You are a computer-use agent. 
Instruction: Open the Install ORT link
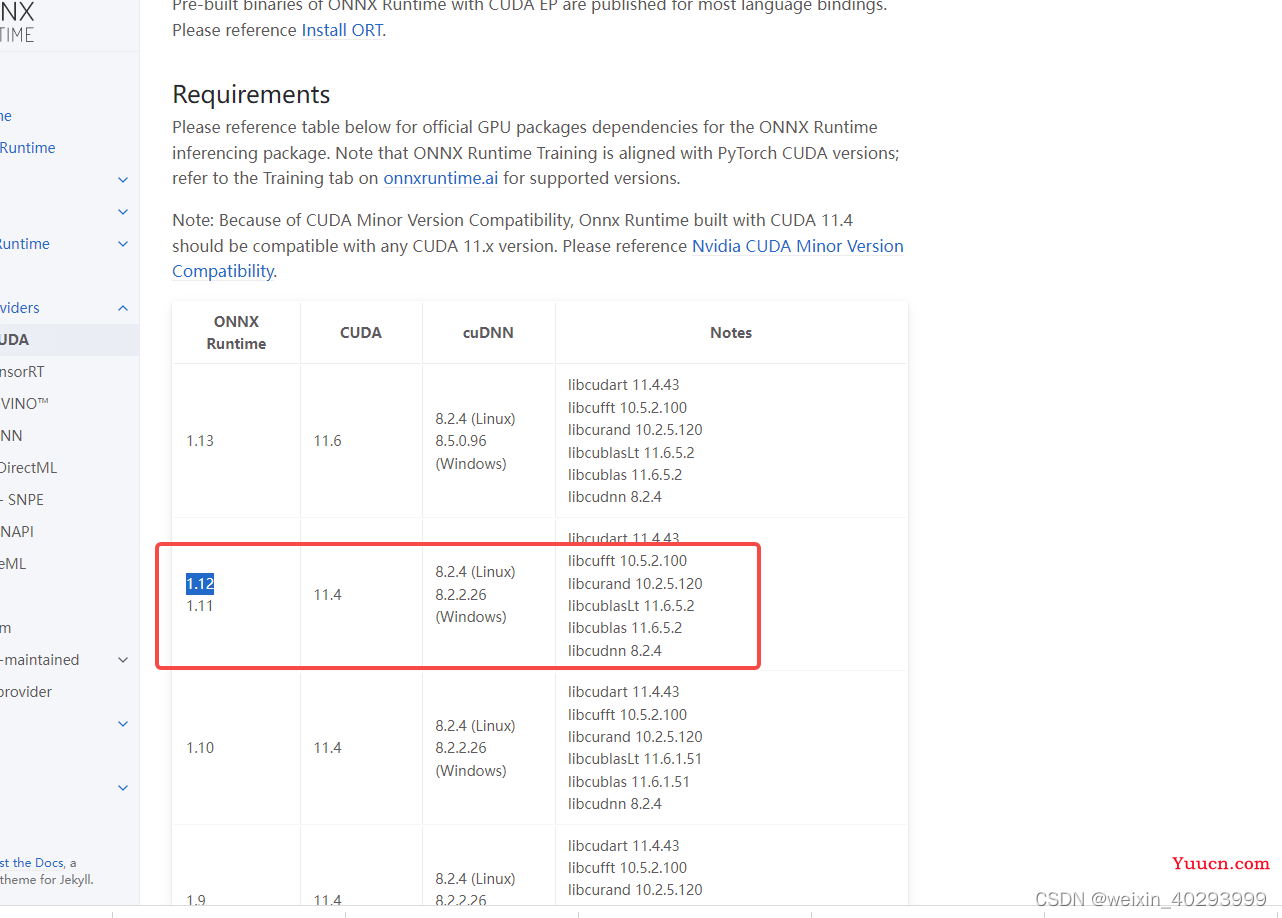coord(342,30)
